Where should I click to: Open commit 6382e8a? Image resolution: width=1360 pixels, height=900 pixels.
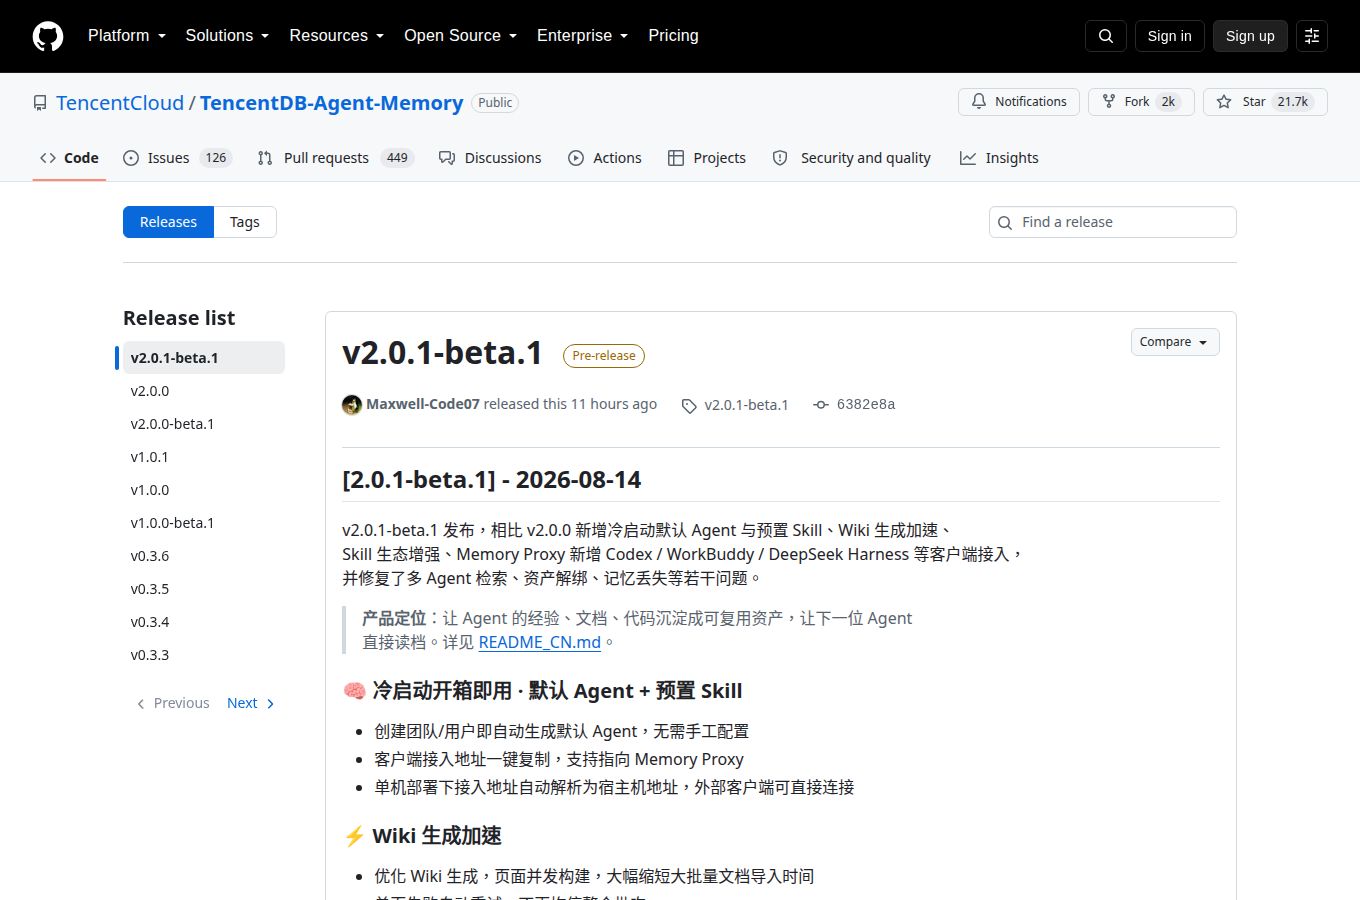(x=854, y=404)
